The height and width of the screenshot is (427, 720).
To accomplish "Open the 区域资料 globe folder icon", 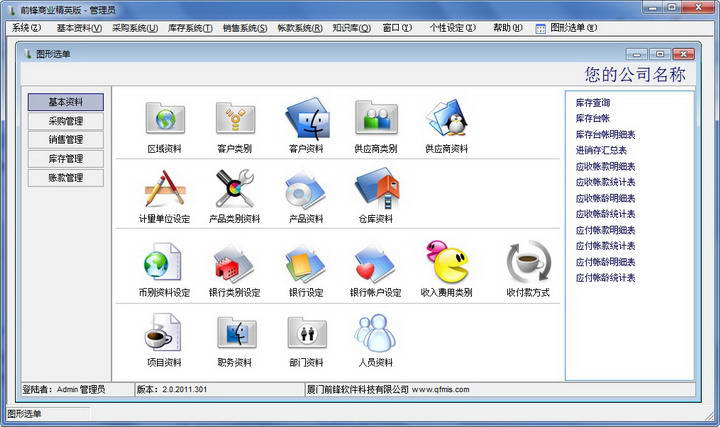I will [165, 118].
